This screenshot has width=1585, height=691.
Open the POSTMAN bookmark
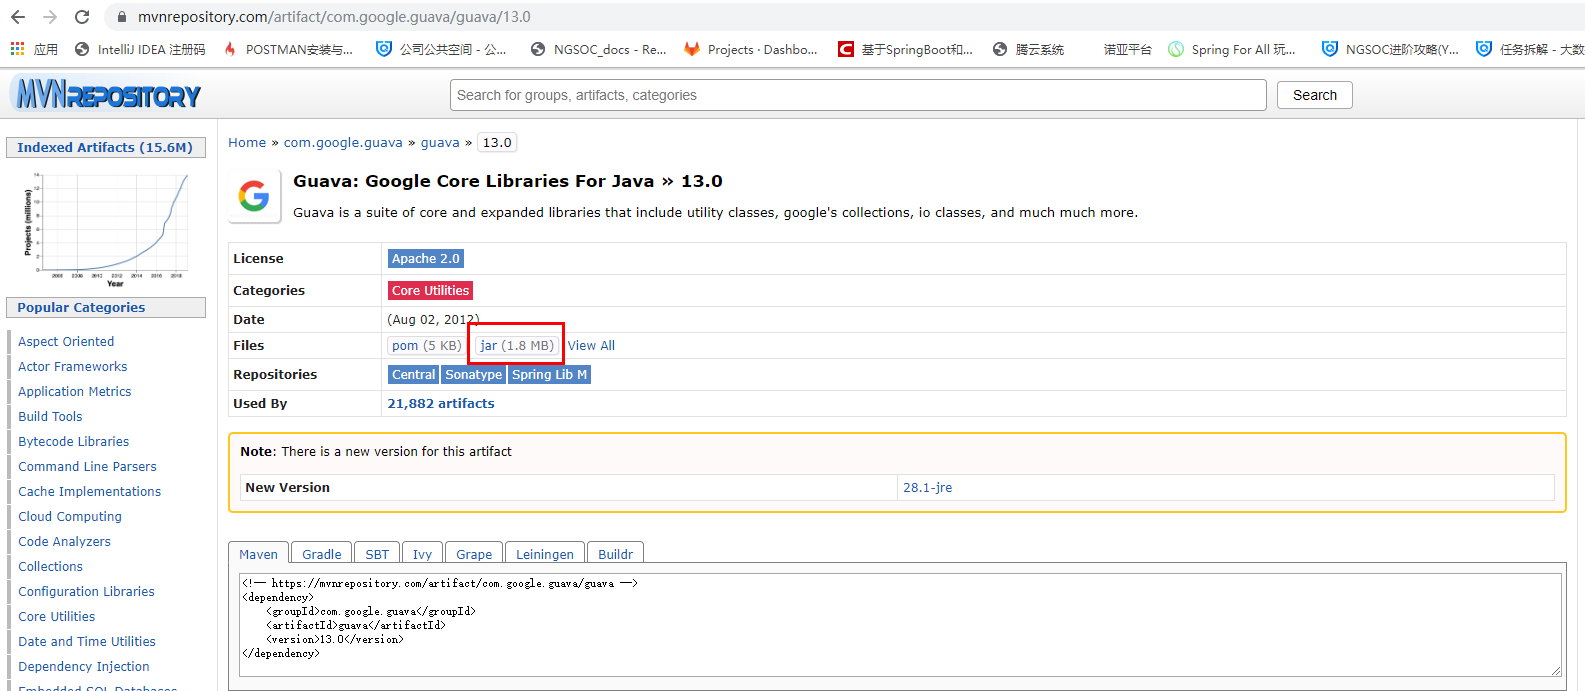(x=288, y=49)
